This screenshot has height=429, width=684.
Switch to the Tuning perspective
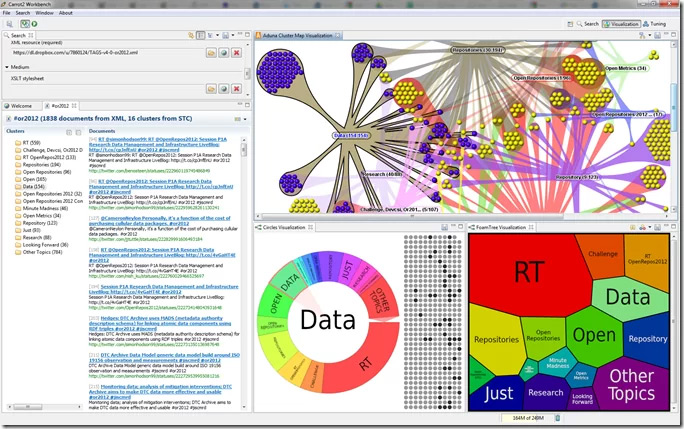click(x=654, y=24)
